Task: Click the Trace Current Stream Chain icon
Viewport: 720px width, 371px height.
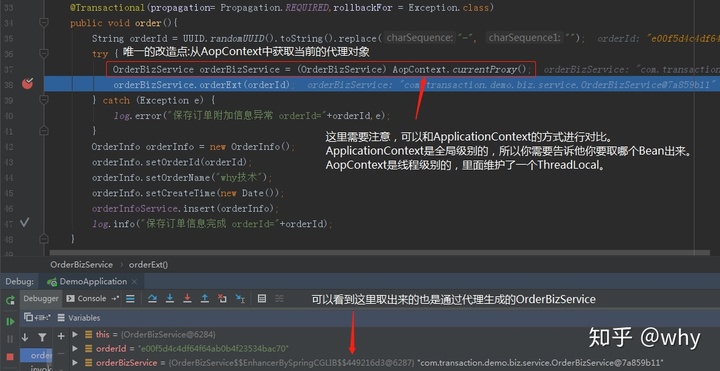Action: (x=279, y=299)
